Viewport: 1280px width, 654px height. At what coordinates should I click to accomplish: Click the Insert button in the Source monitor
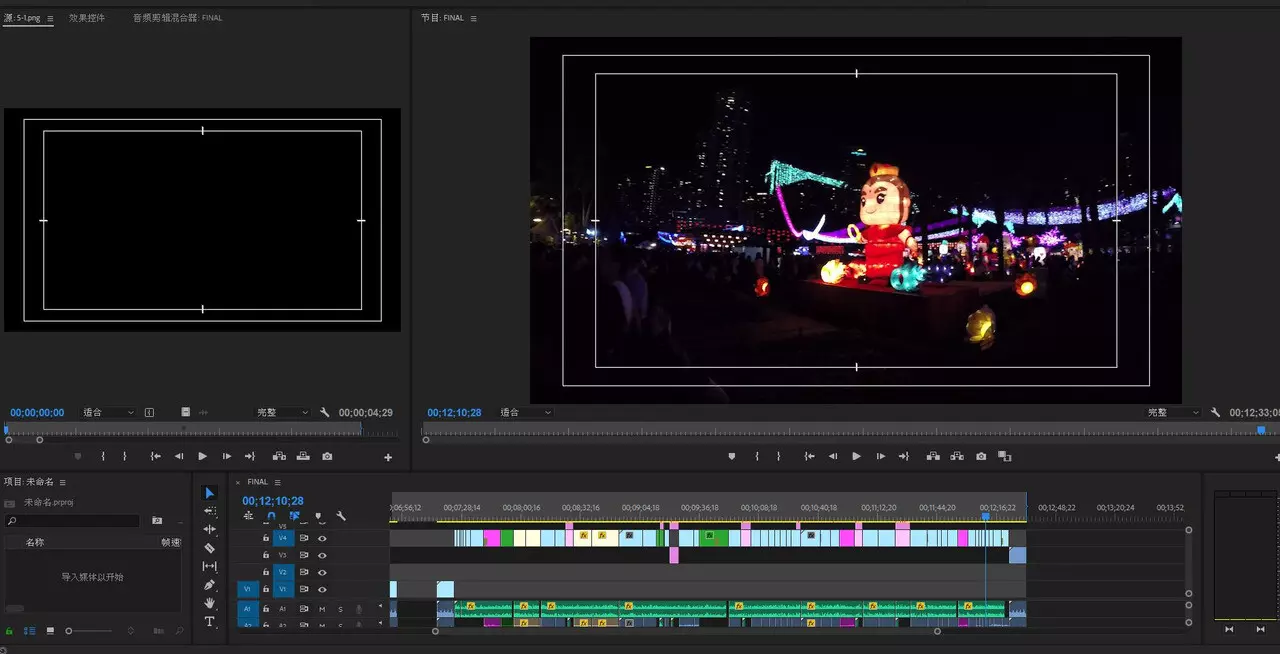click(279, 456)
